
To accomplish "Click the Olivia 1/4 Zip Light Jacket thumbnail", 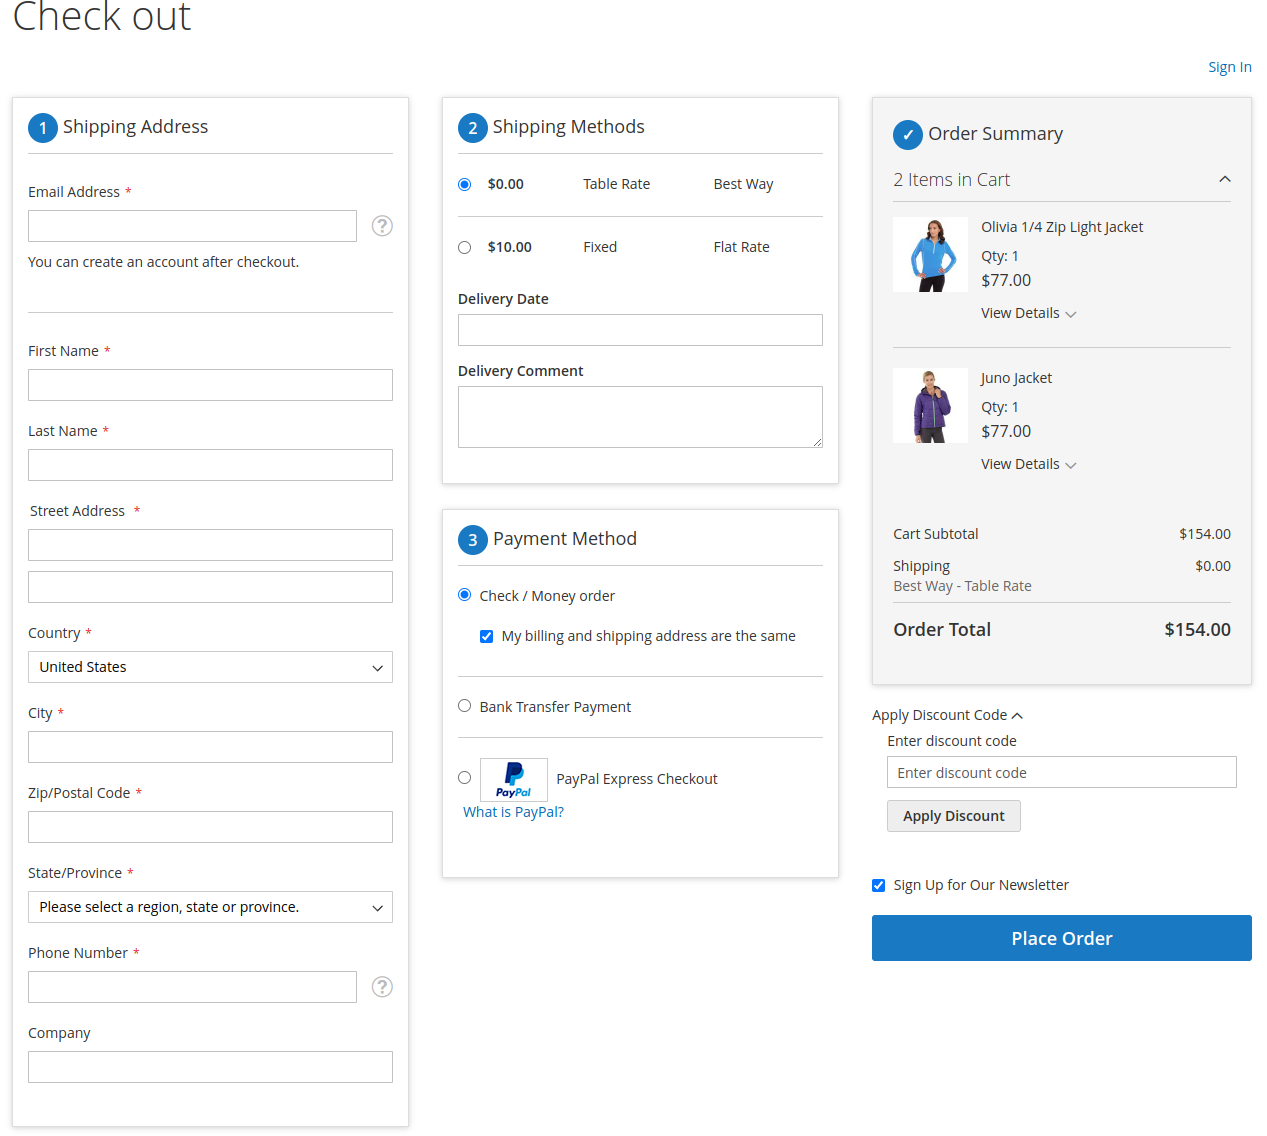I will (930, 254).
